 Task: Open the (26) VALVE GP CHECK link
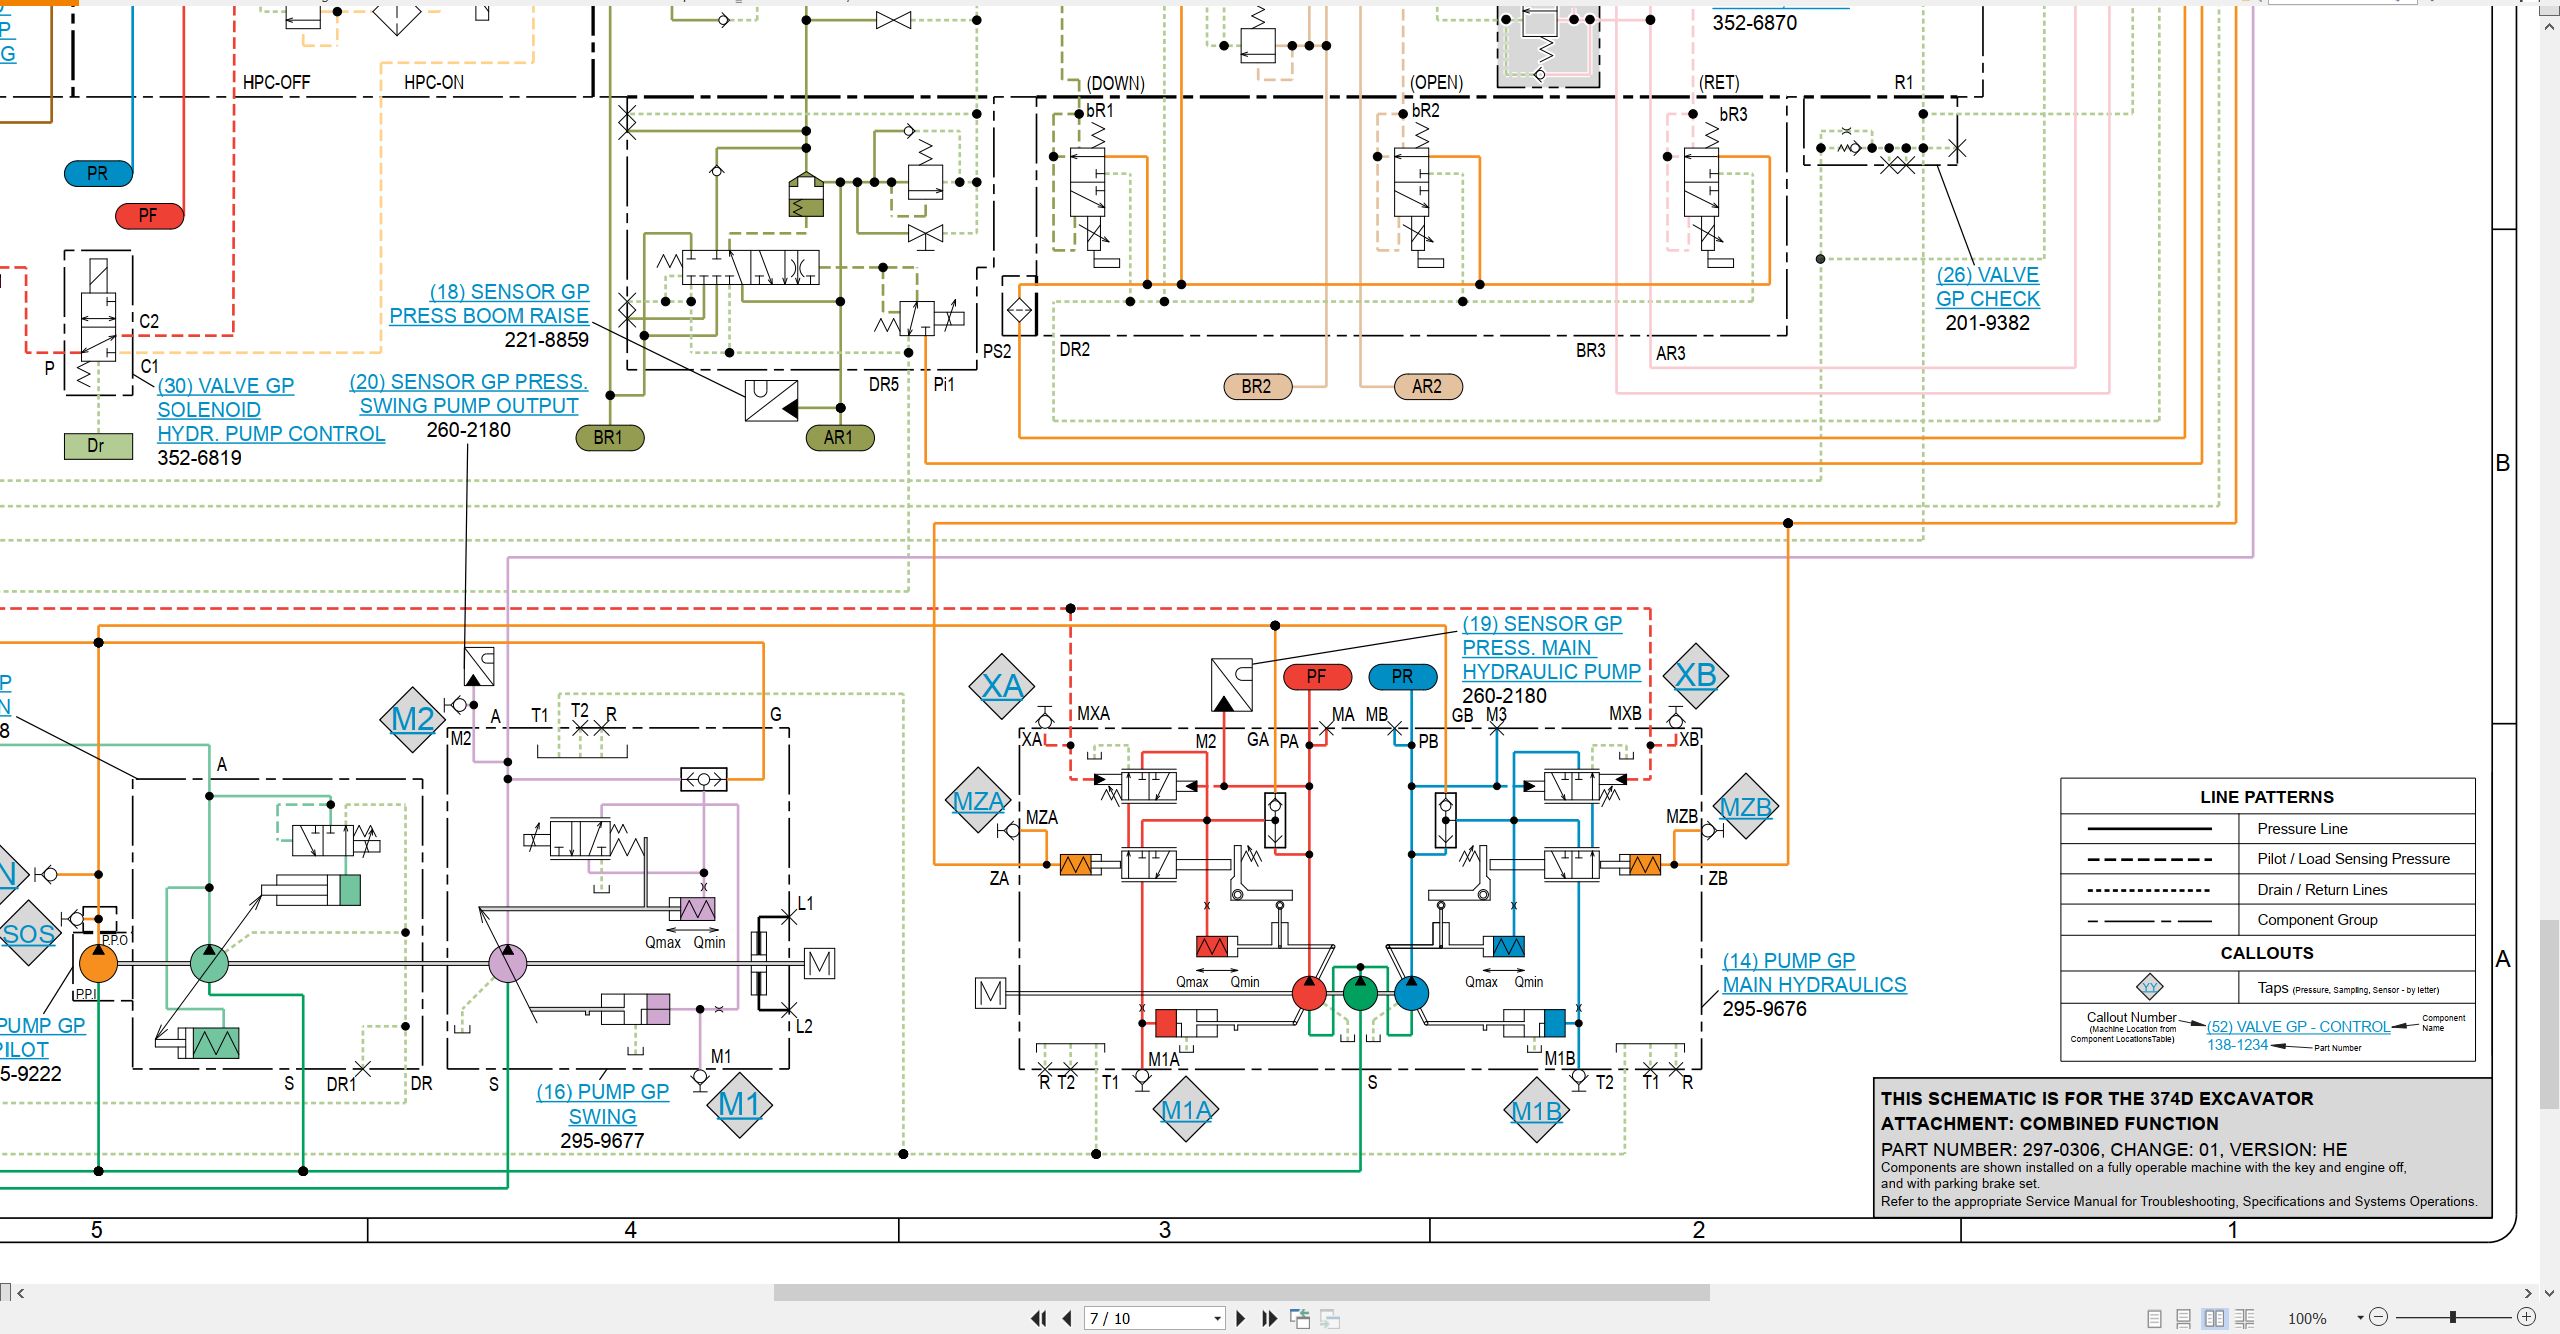(1987, 287)
